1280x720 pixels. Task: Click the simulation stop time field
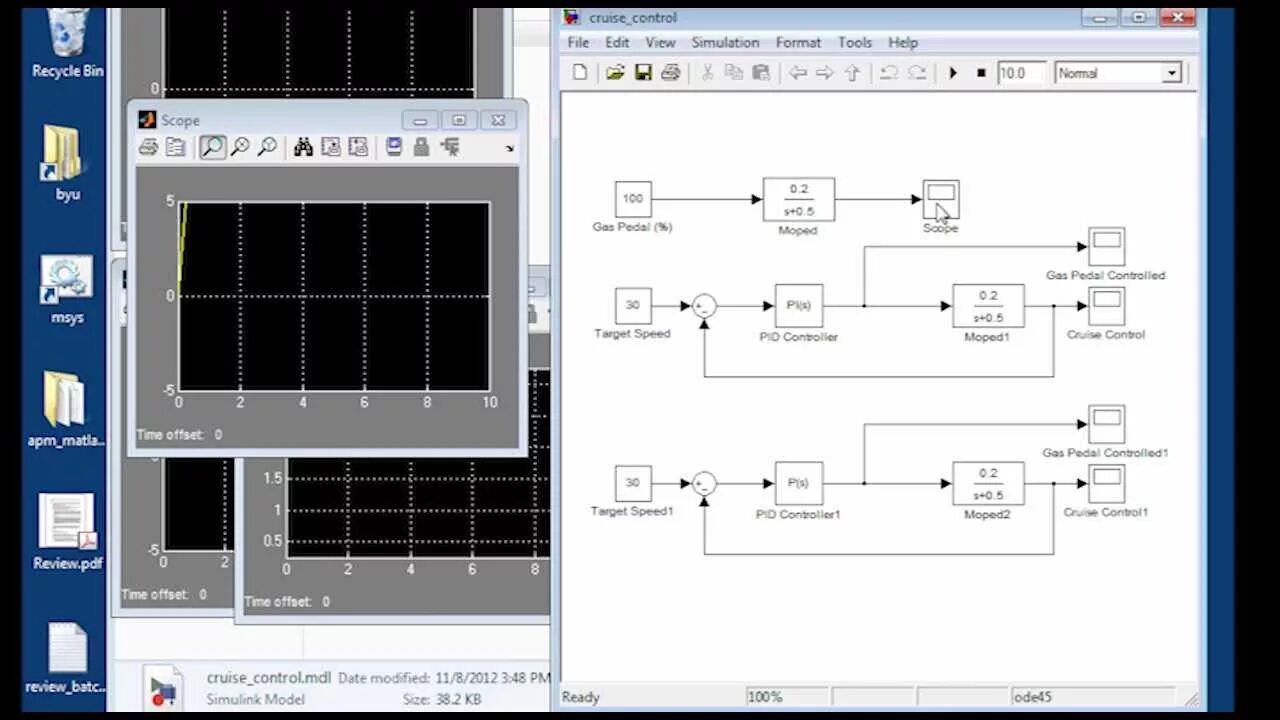1021,73
